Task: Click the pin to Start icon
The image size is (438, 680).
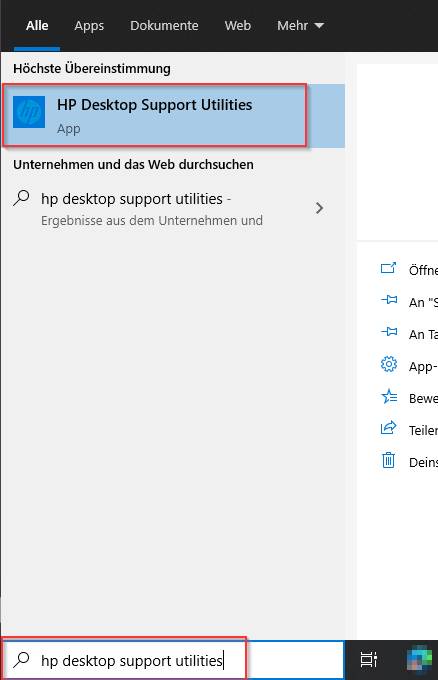Action: coord(389,300)
